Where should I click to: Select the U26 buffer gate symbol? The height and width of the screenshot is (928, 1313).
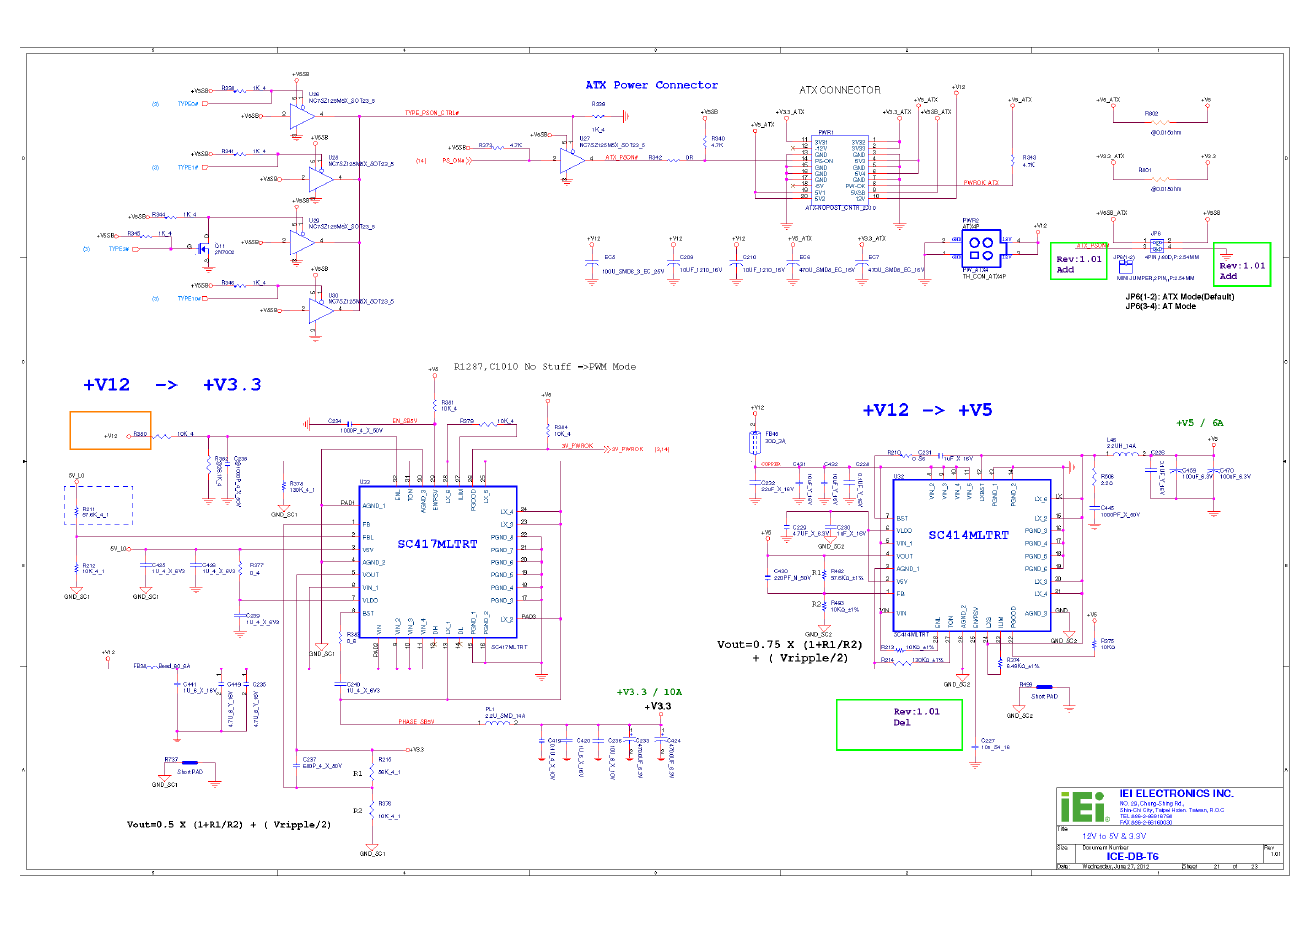coord(303,117)
